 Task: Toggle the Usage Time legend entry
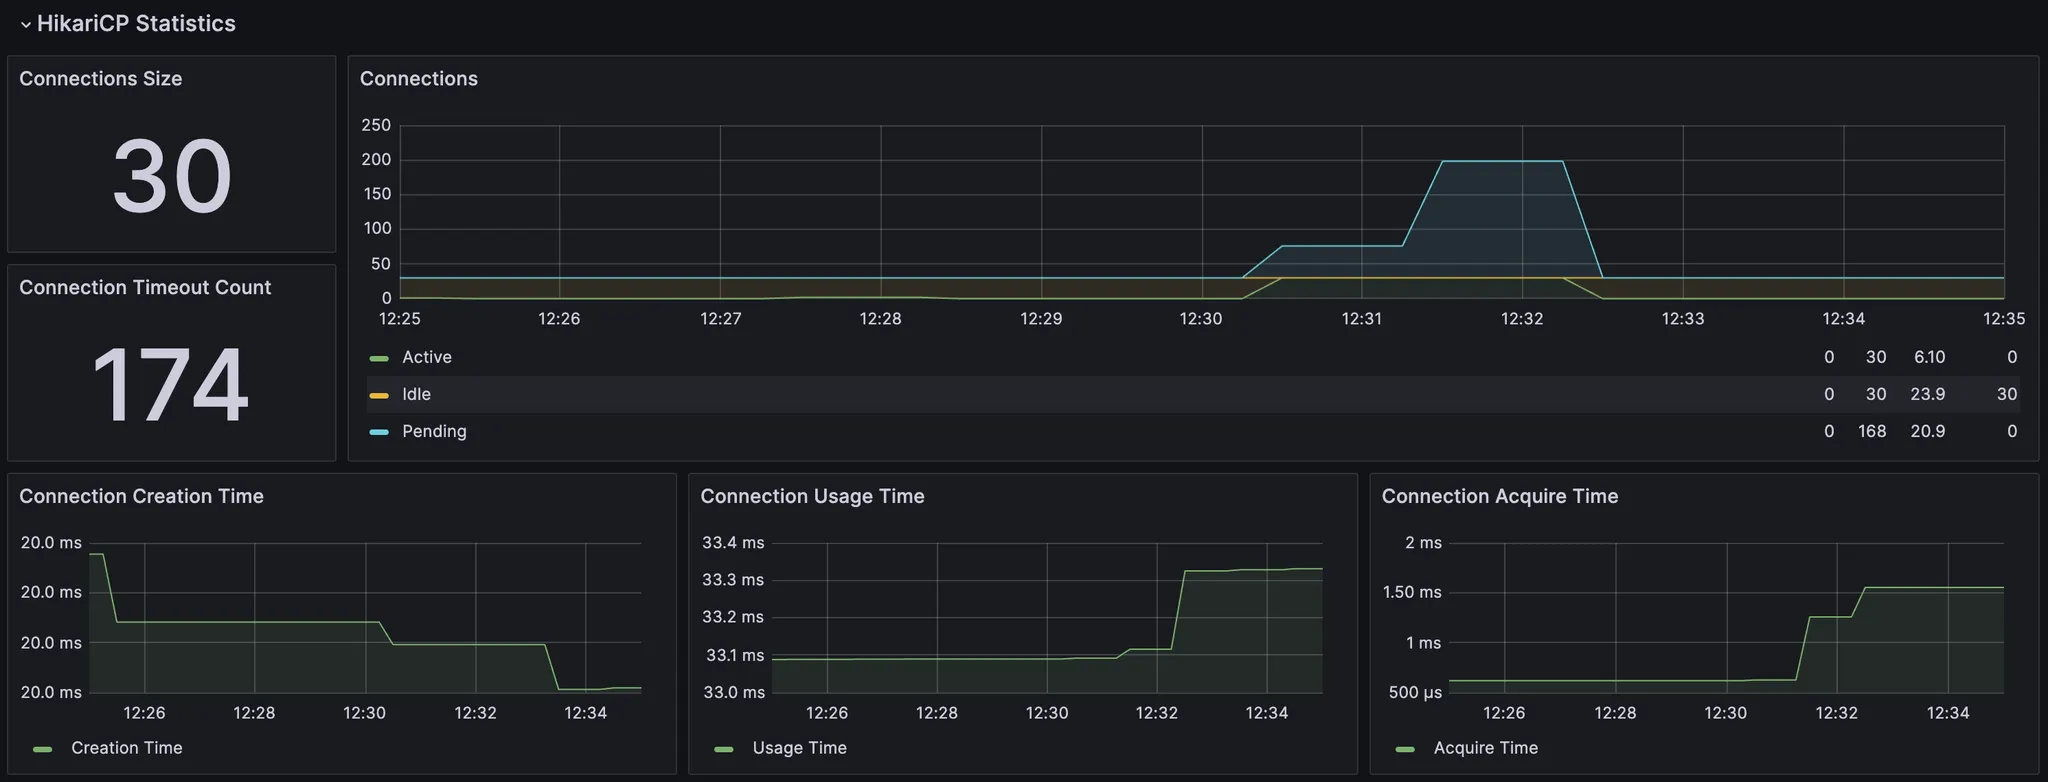799,748
